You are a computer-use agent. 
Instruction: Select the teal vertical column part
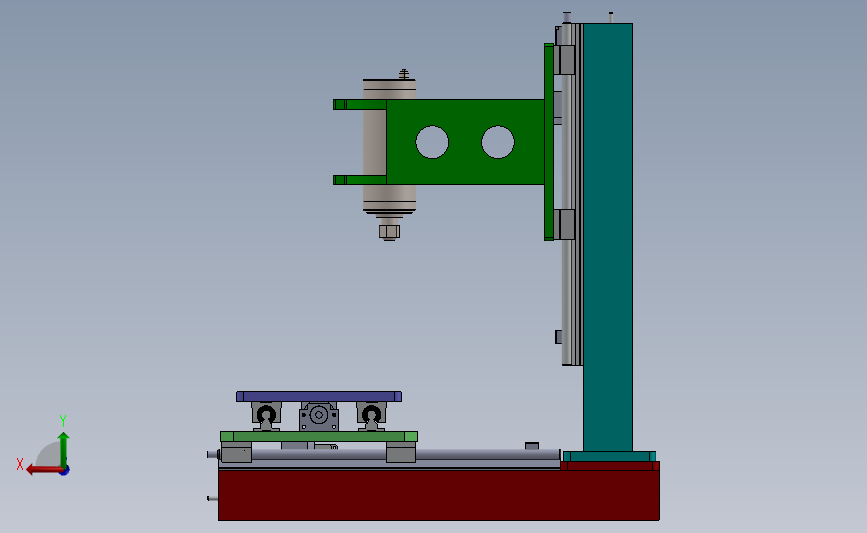click(x=608, y=237)
